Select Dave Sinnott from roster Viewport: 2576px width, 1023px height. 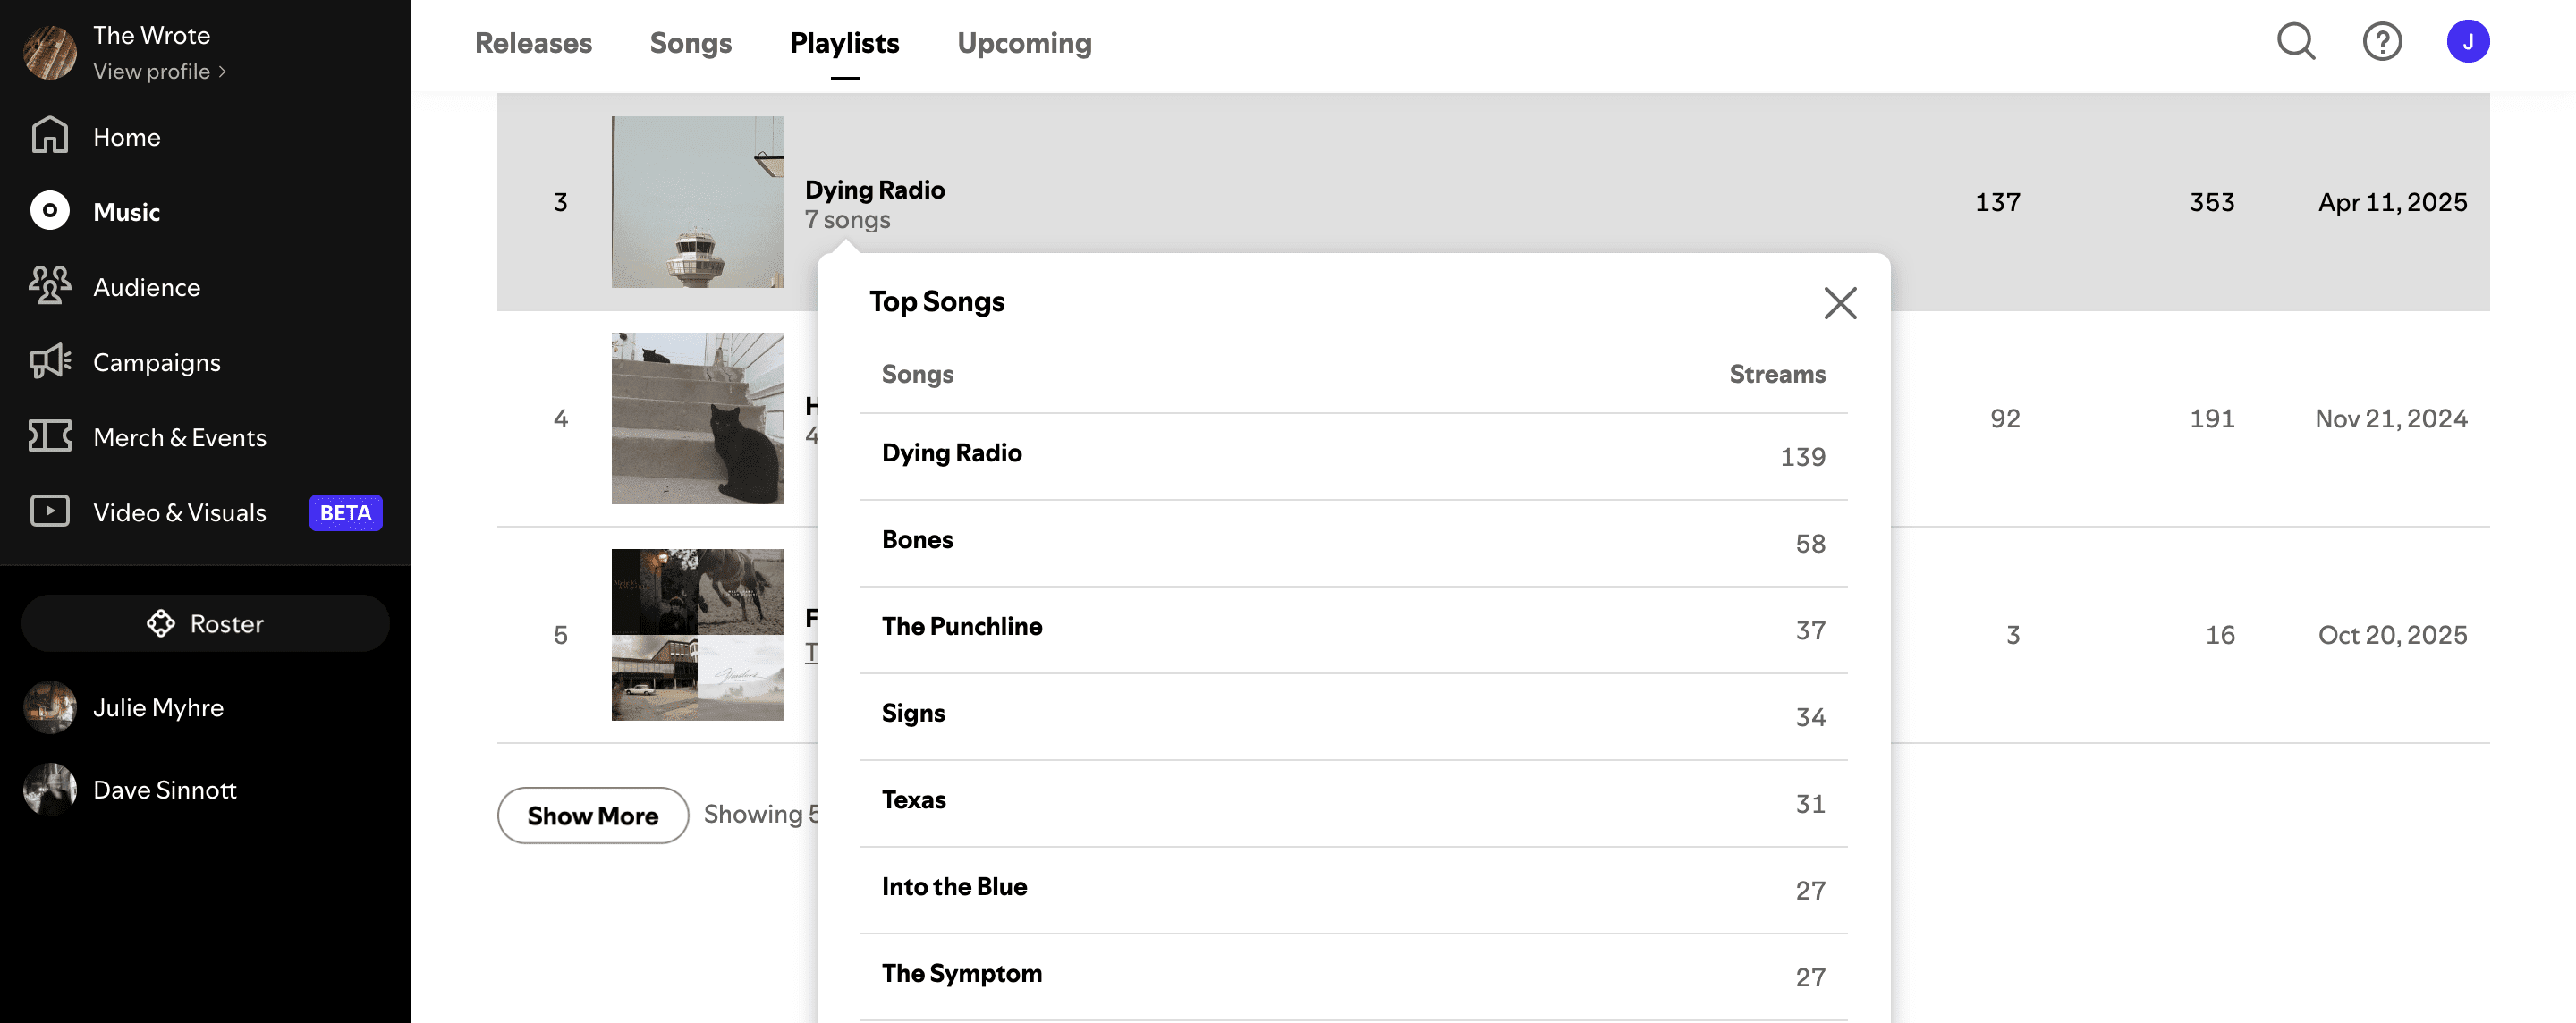point(164,789)
